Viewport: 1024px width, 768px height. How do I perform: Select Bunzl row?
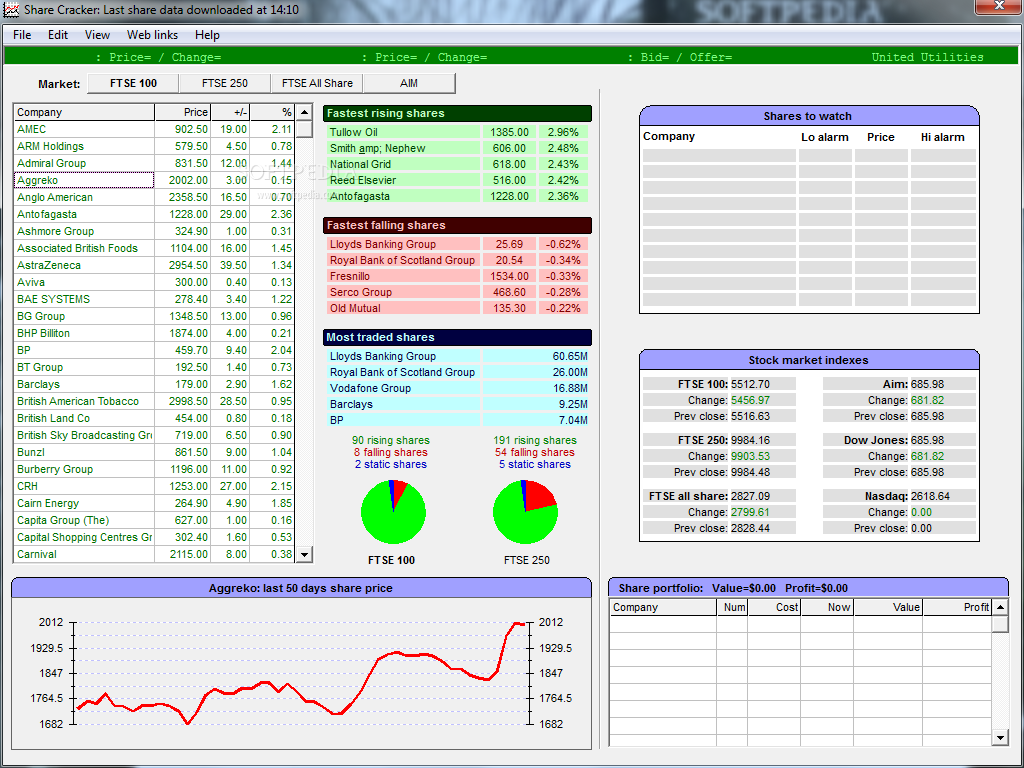click(155, 452)
